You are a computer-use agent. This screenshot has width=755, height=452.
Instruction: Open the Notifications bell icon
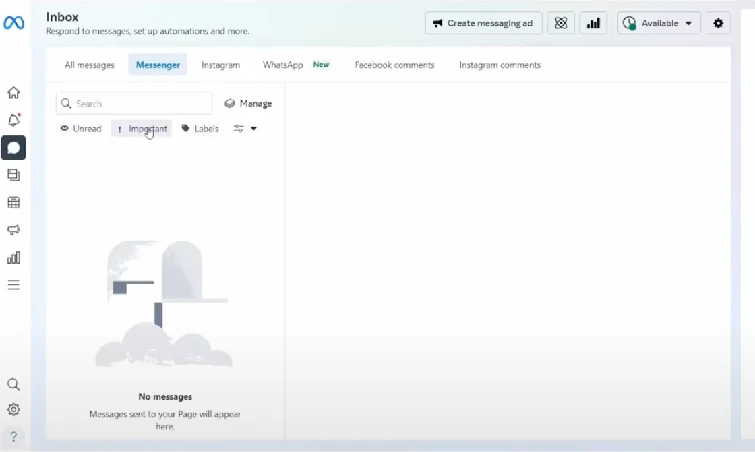coord(13,120)
